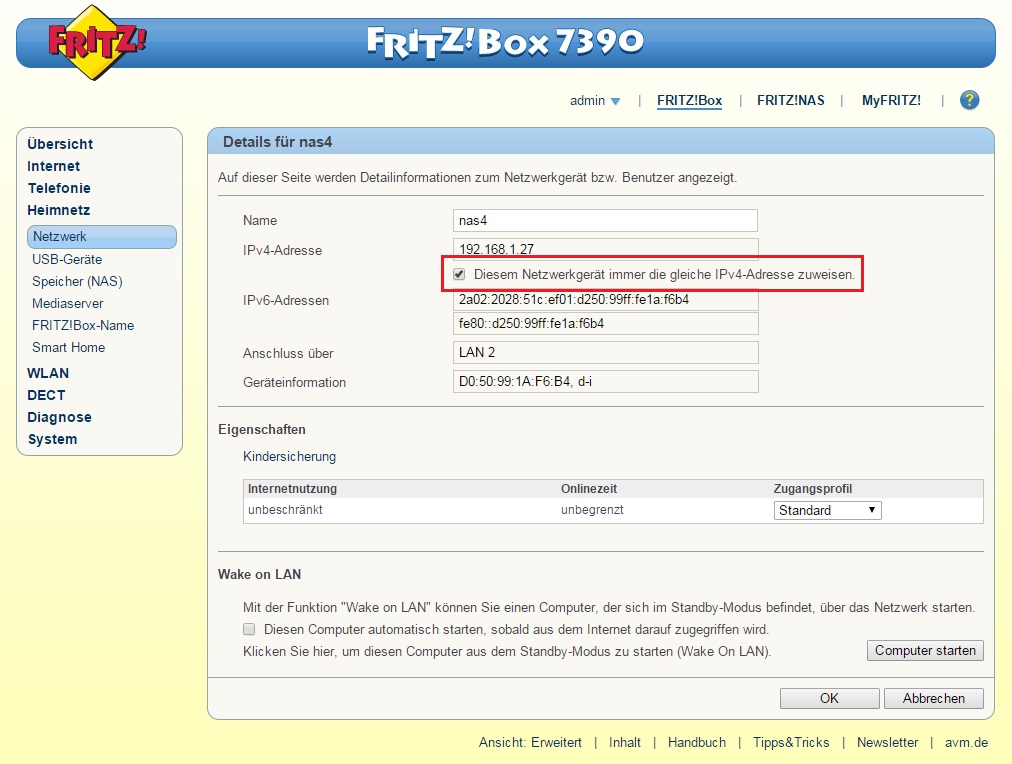The width and height of the screenshot is (1012, 764).
Task: Open the Übersicht menu item
Action: click(60, 144)
